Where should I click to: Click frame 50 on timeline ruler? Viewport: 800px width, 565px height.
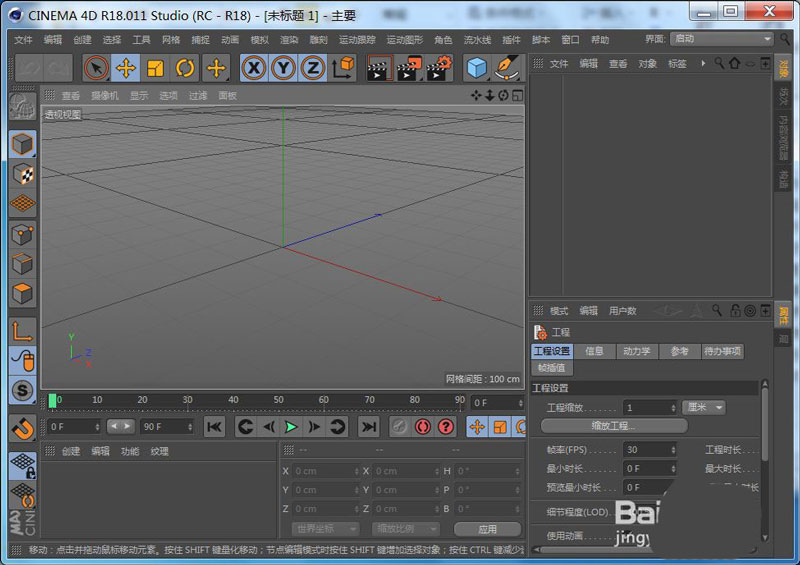pos(278,400)
